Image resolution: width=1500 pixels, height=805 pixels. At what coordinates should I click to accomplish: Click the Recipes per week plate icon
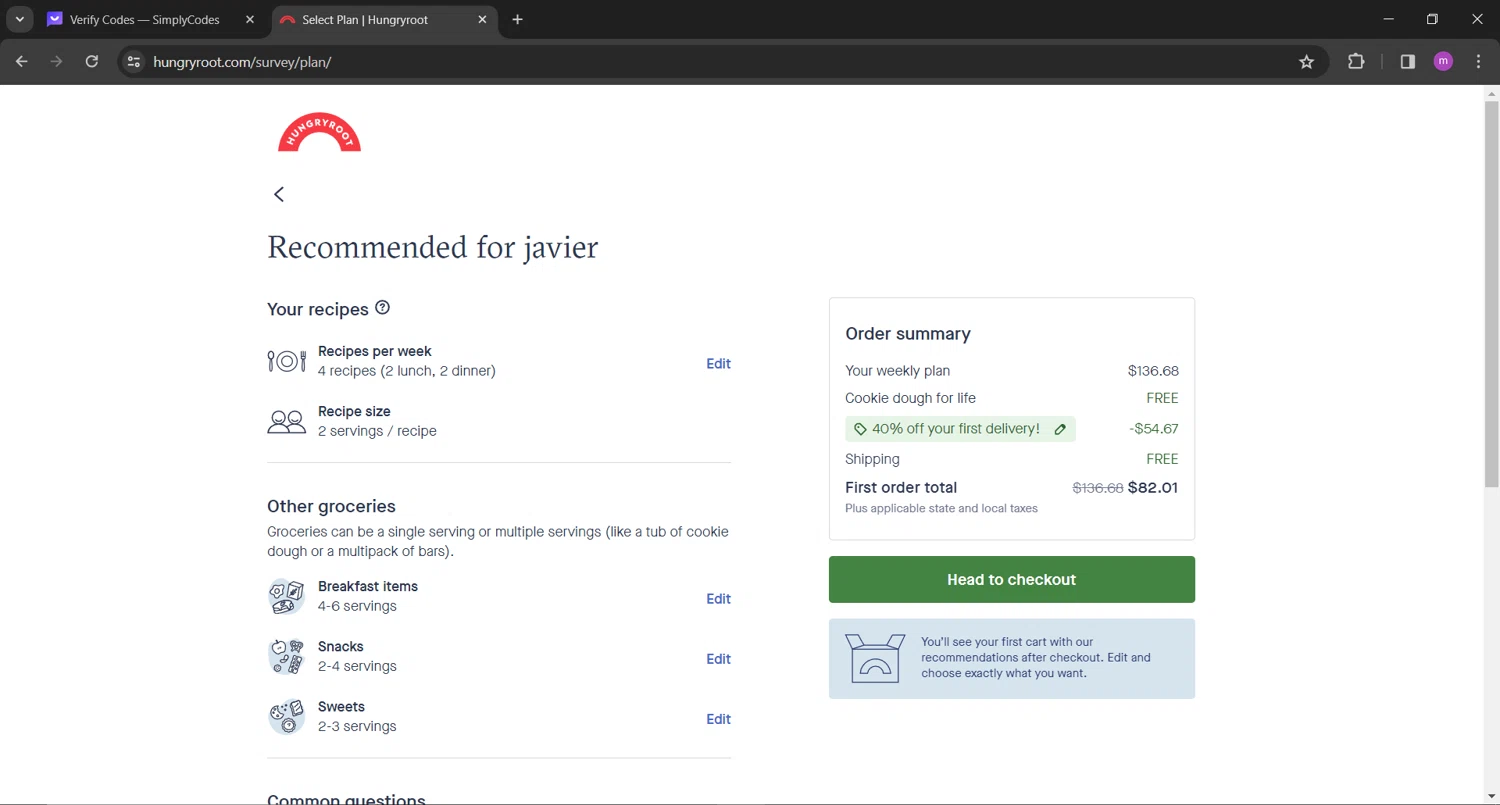pyautogui.click(x=287, y=361)
